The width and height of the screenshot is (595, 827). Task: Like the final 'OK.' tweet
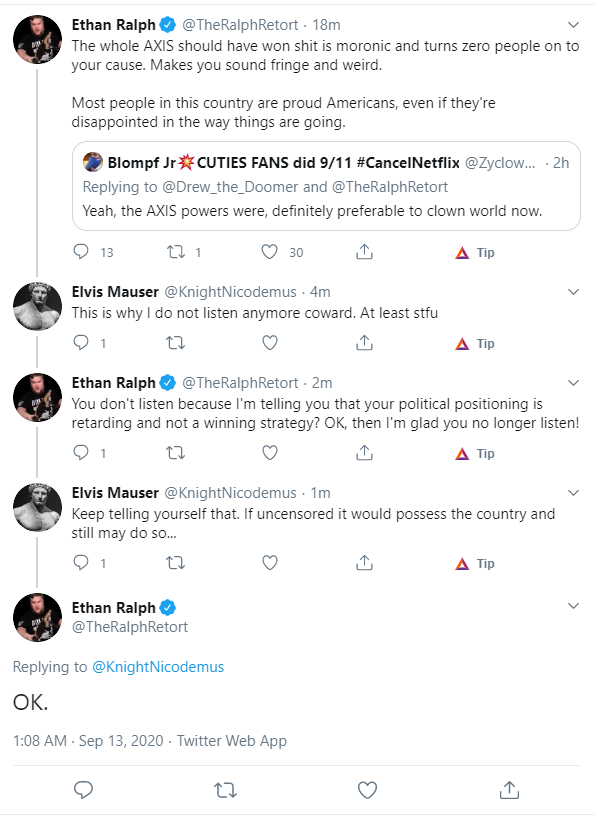[367, 790]
